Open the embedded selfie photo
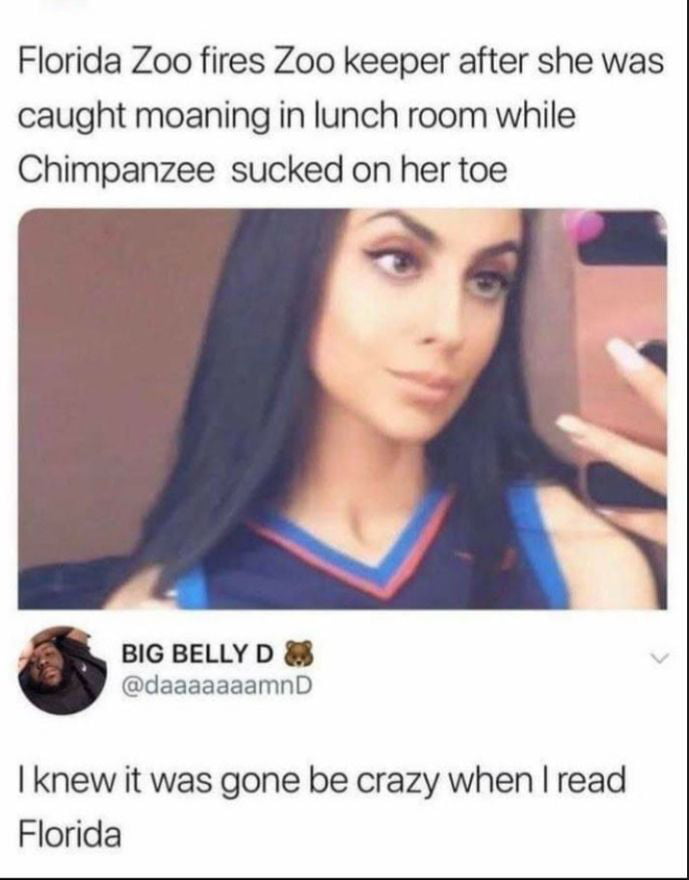Screen dimensions: 689x880 342,409
